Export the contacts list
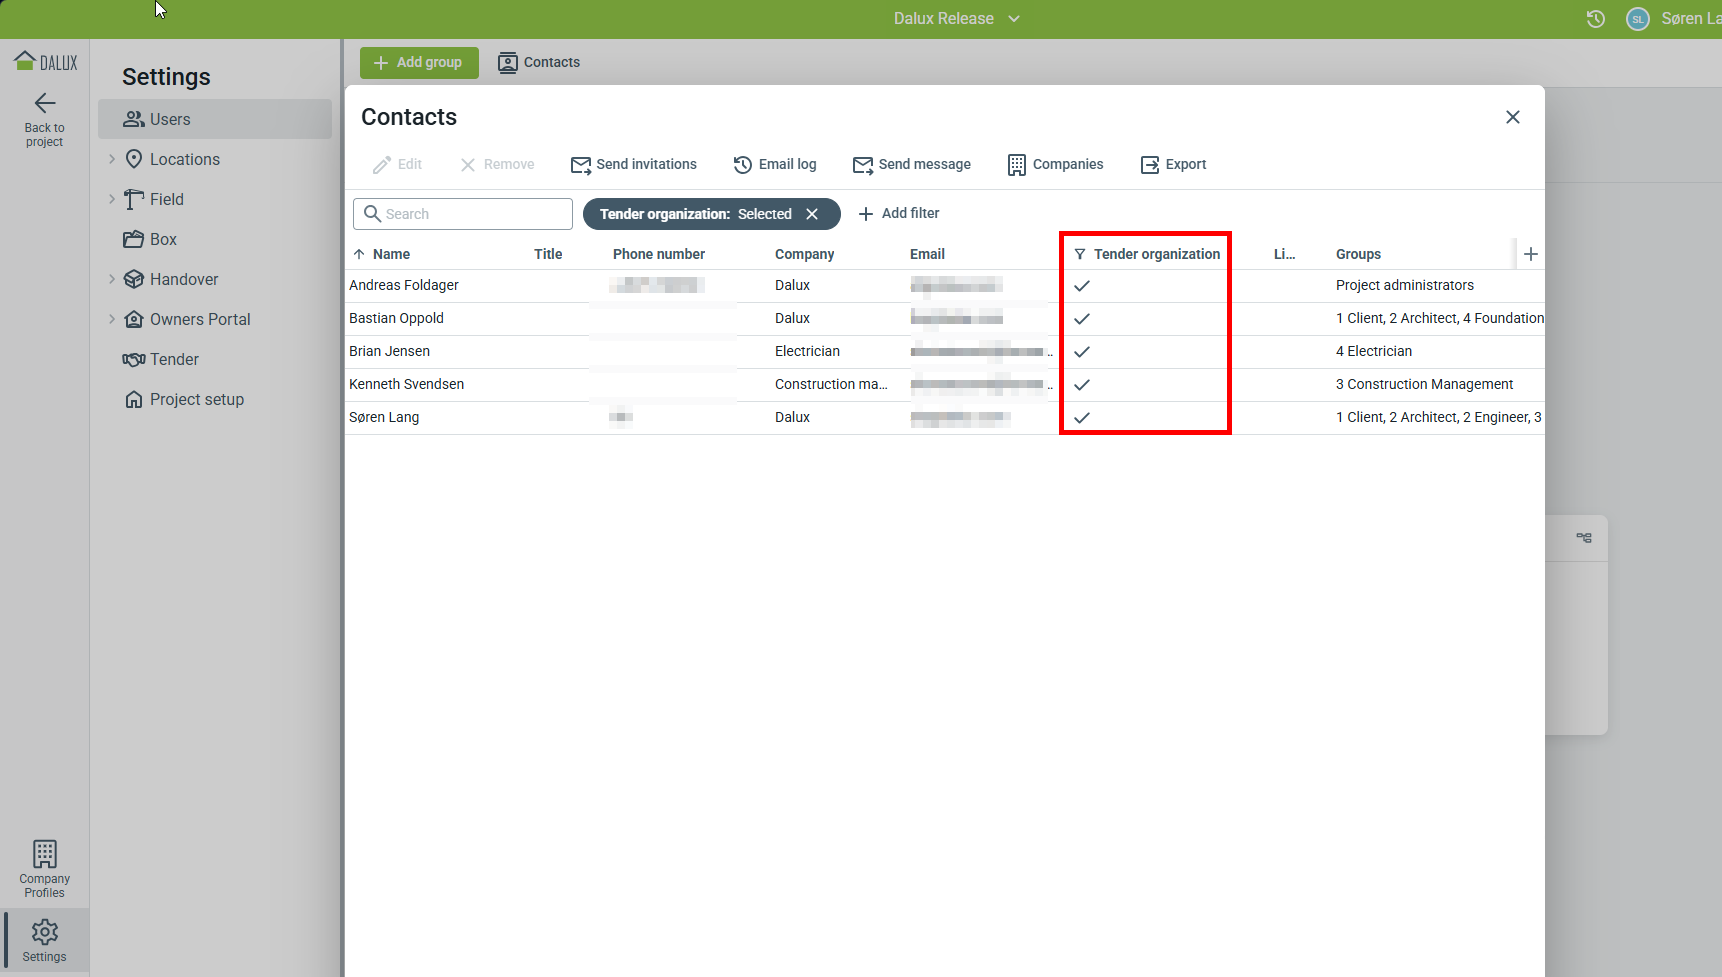 (1174, 165)
